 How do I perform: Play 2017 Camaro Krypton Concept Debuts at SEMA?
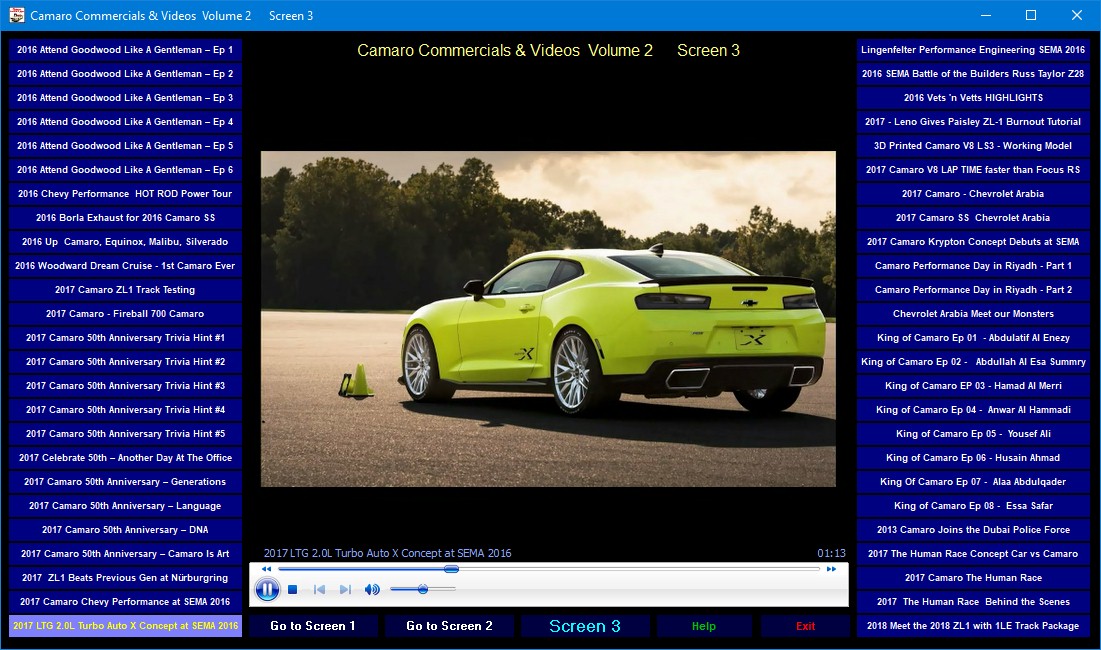point(973,241)
